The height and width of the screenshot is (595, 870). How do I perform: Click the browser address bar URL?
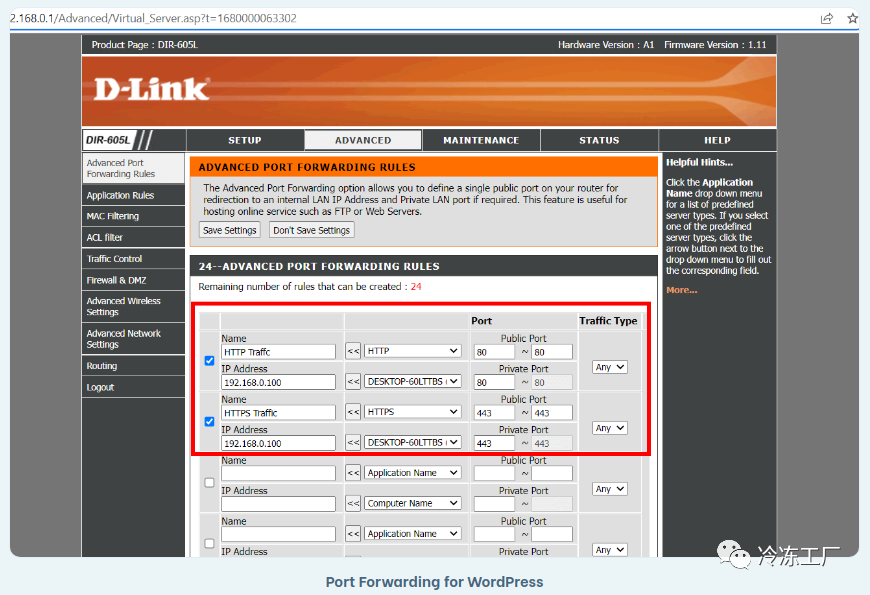(153, 18)
